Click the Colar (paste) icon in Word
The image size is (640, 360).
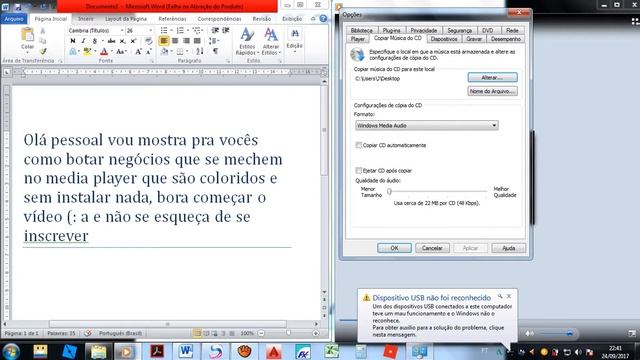[x=27, y=35]
